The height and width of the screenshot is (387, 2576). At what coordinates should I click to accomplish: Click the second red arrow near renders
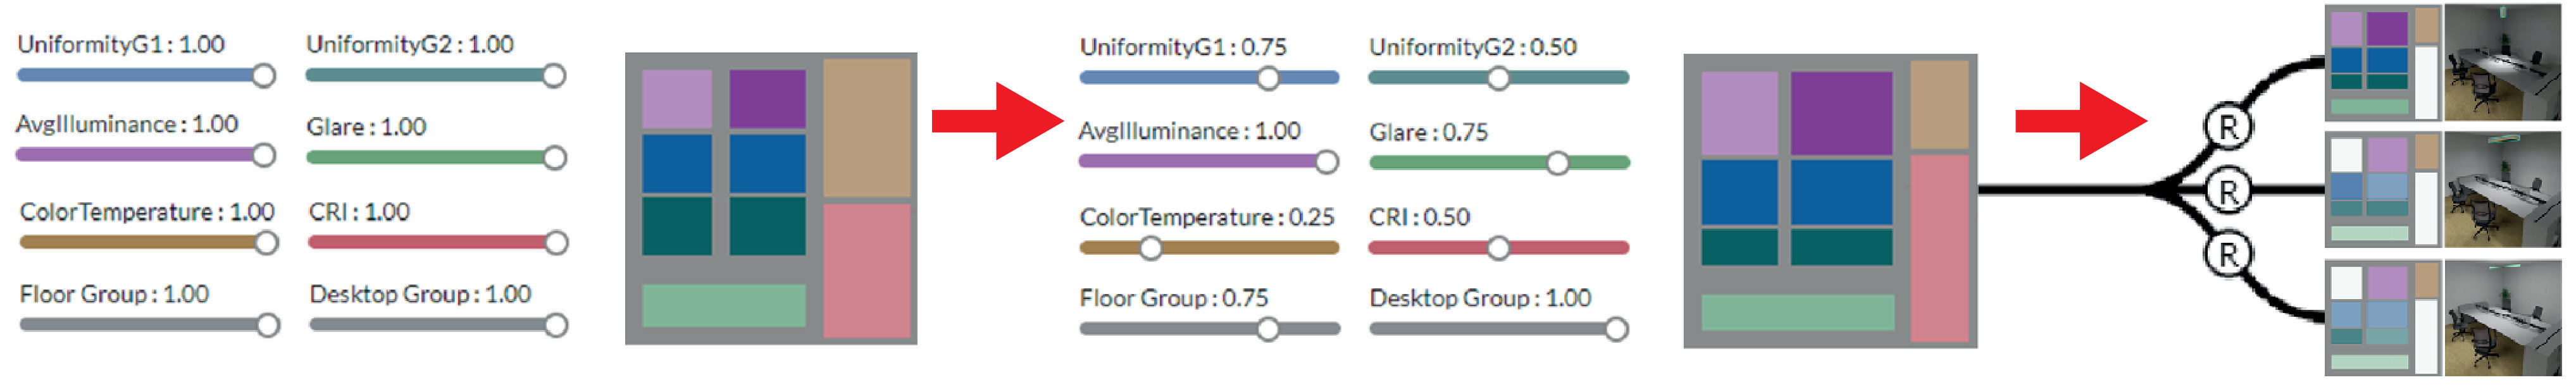tap(2080, 121)
